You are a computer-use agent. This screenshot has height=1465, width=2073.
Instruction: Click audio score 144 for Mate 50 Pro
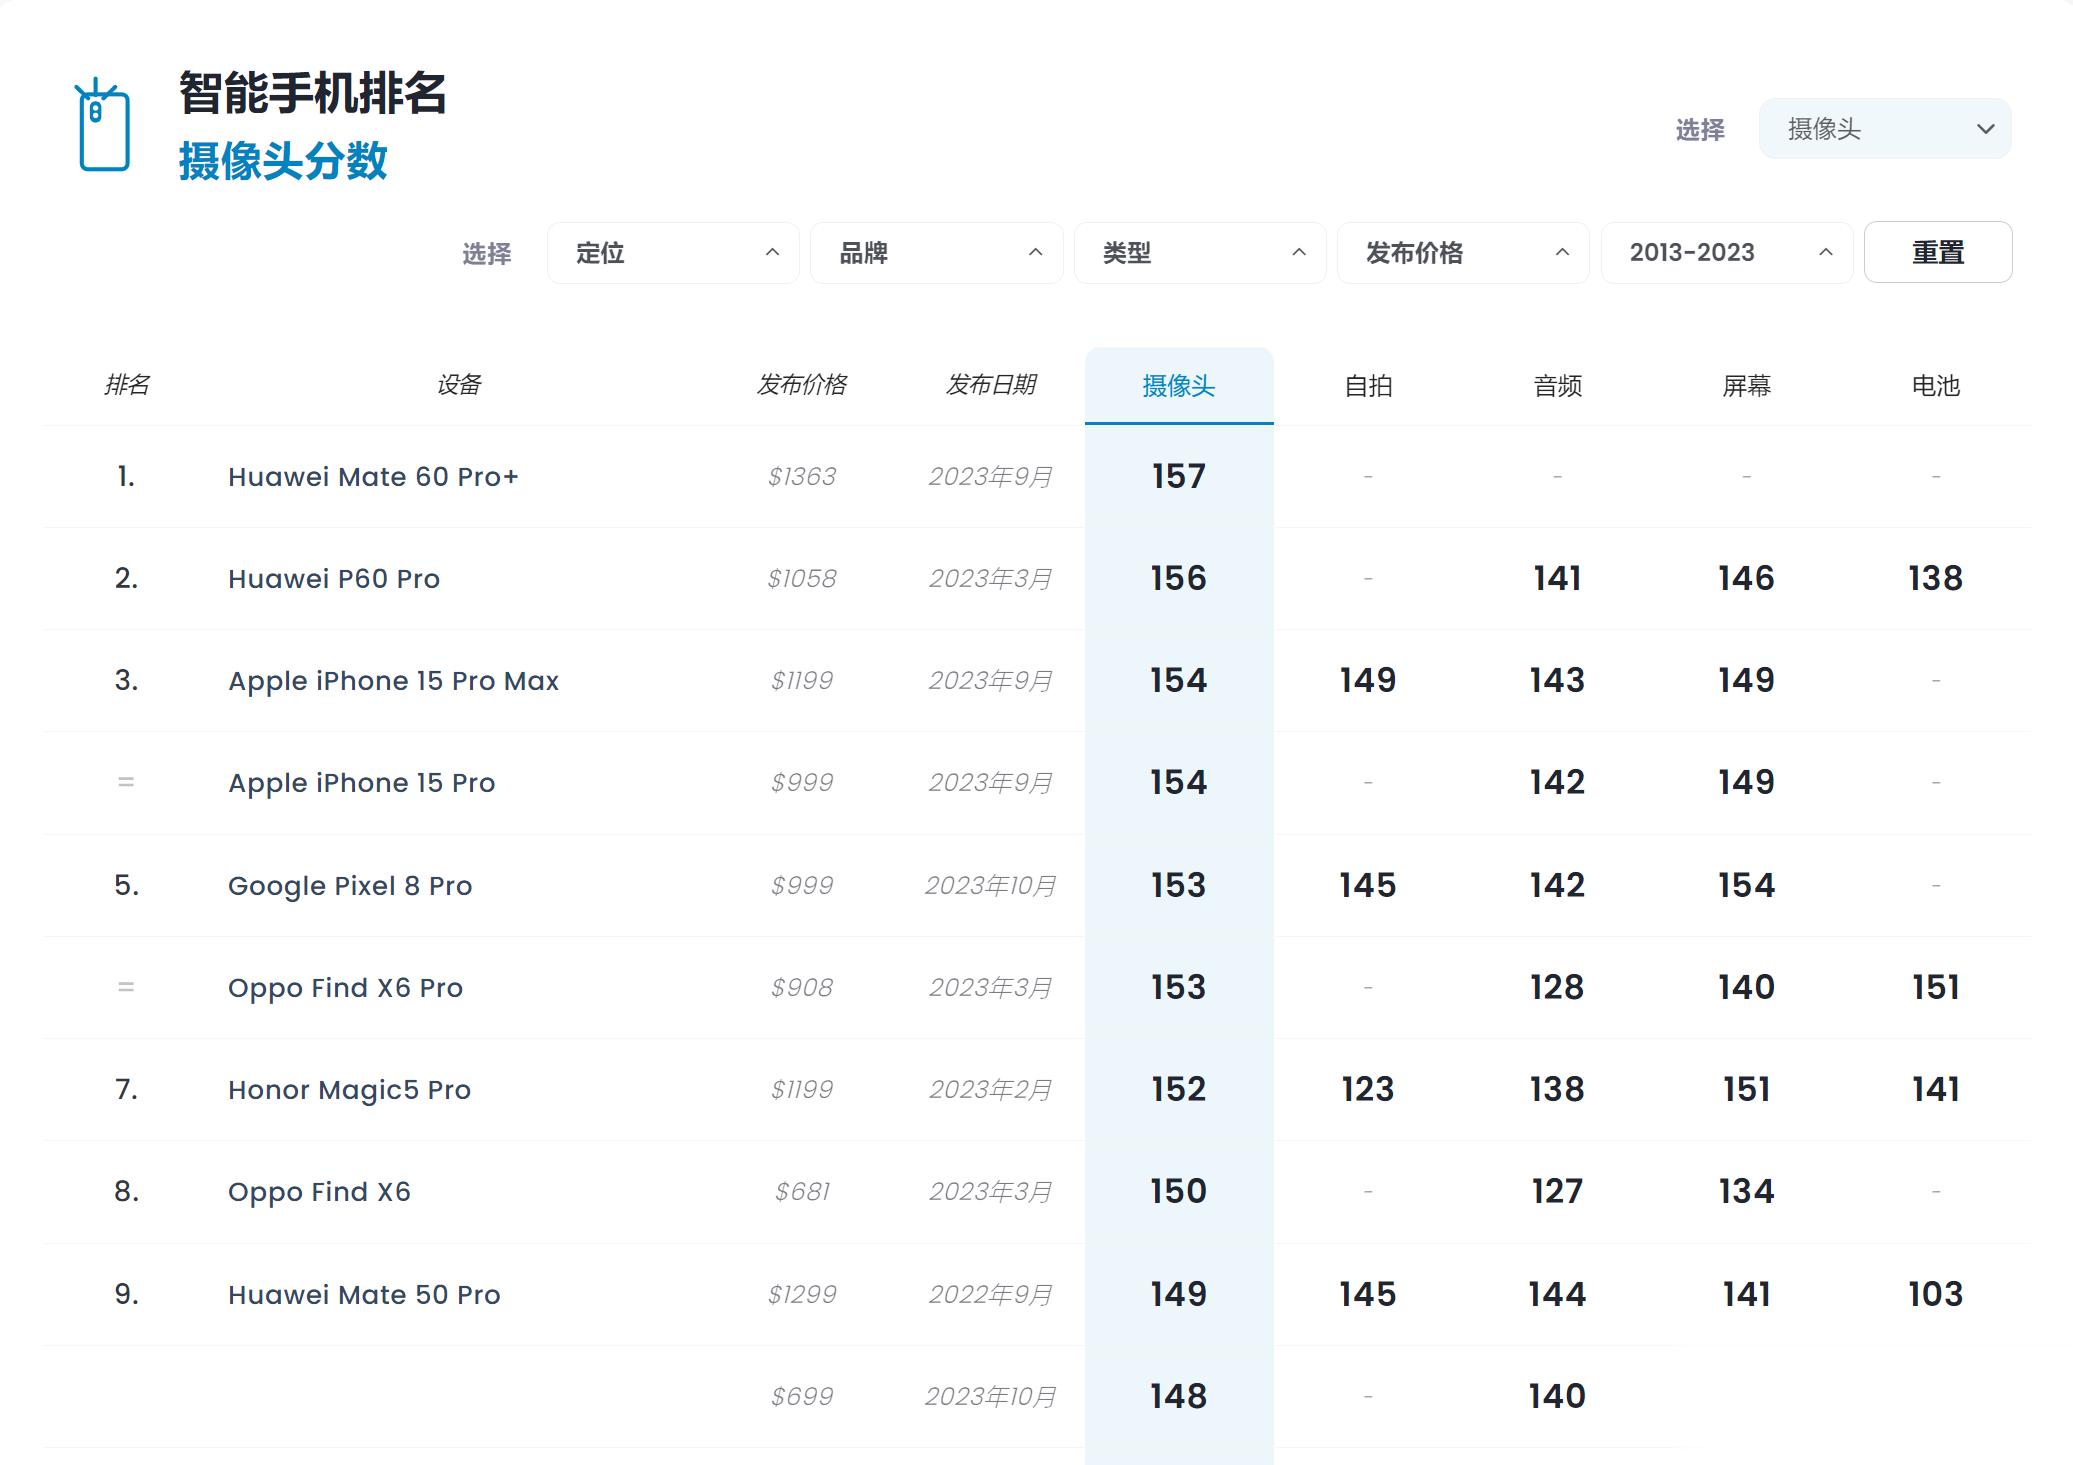coord(1557,1294)
